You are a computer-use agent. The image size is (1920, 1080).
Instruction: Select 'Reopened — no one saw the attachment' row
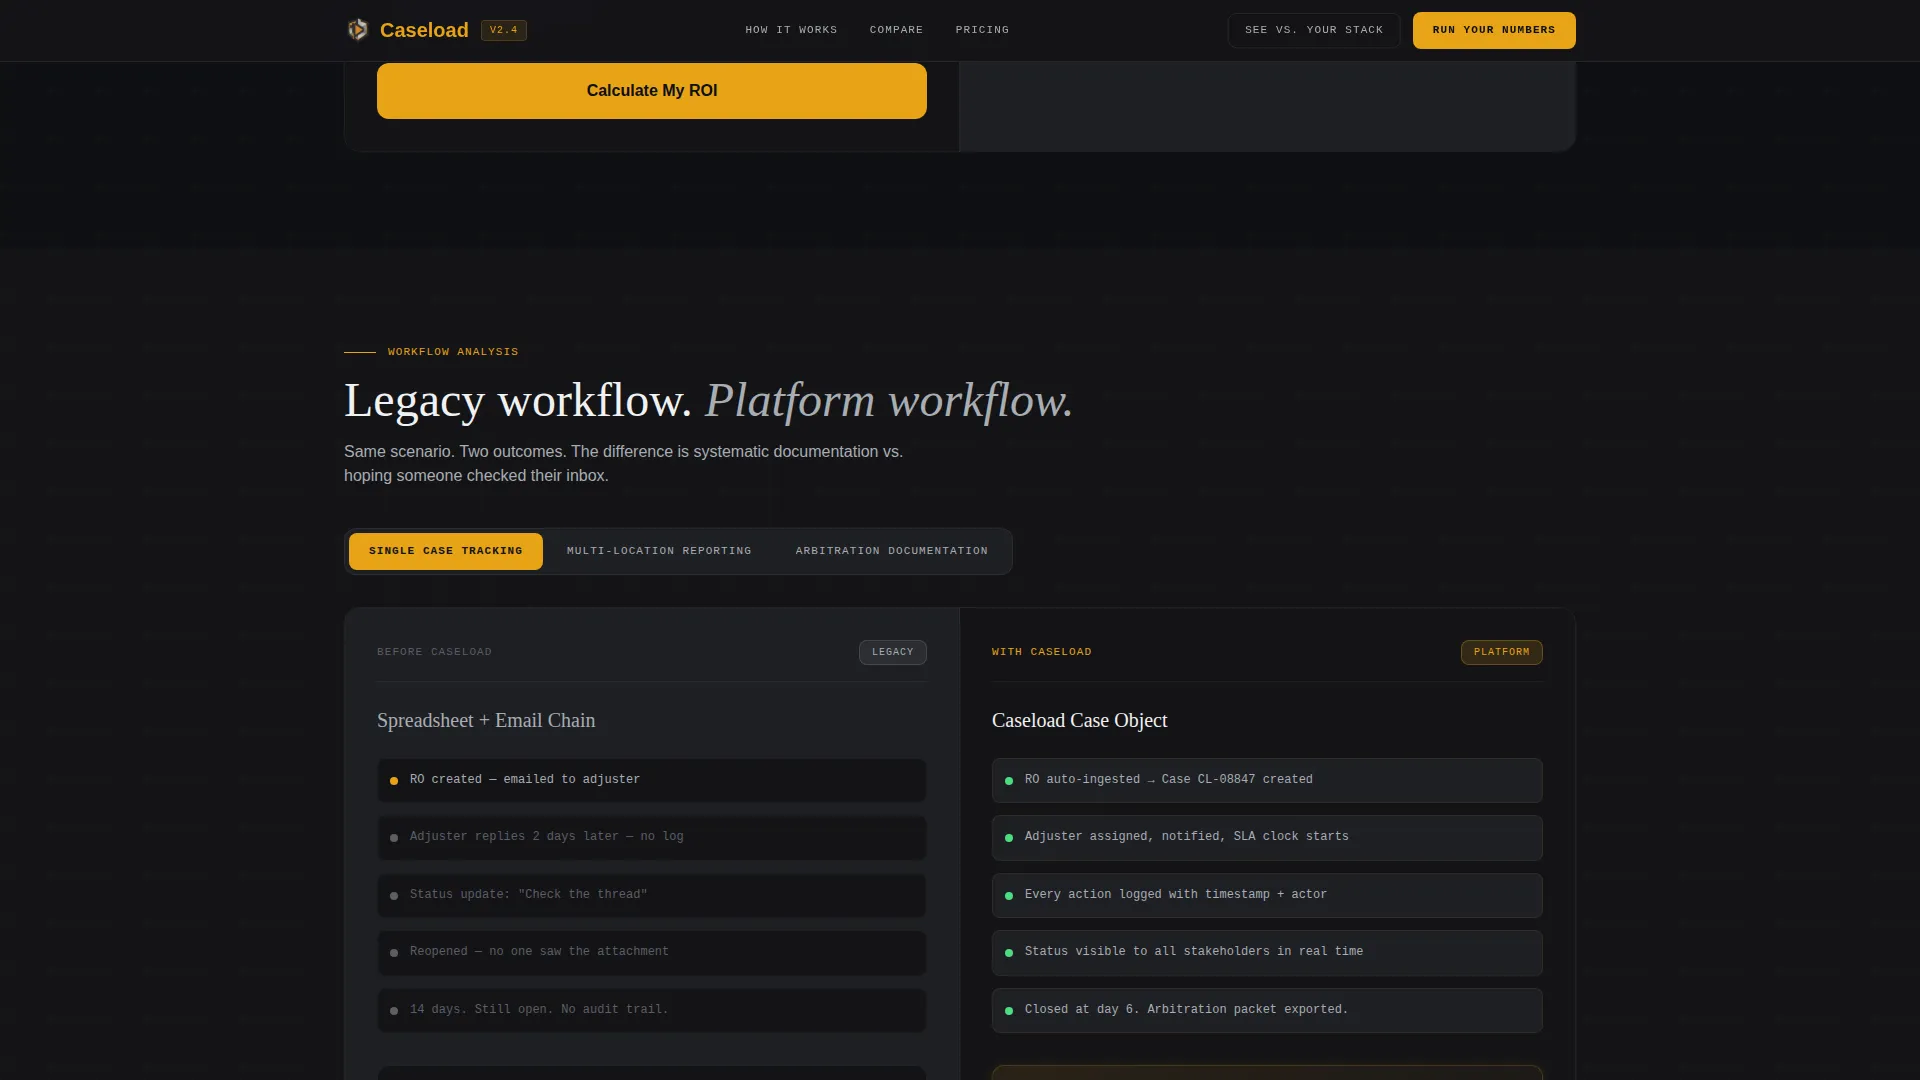coord(652,952)
